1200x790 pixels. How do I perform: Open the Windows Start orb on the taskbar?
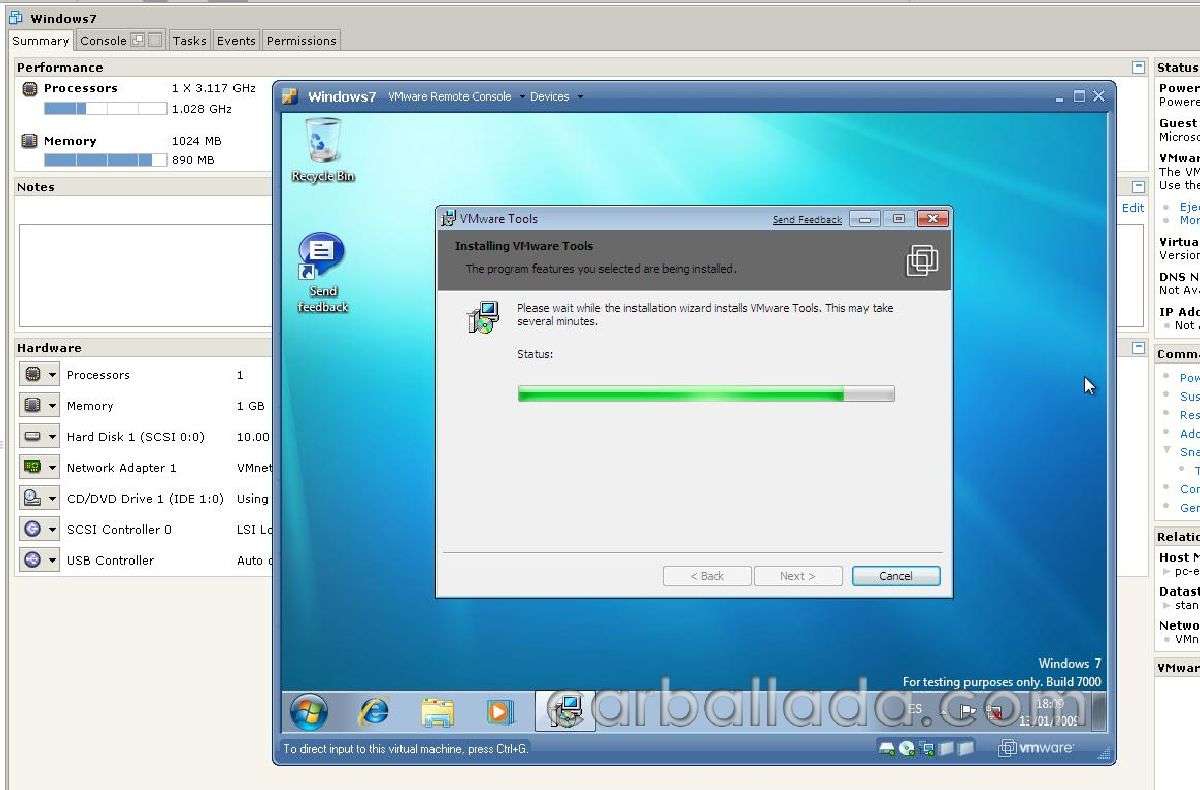pos(307,712)
